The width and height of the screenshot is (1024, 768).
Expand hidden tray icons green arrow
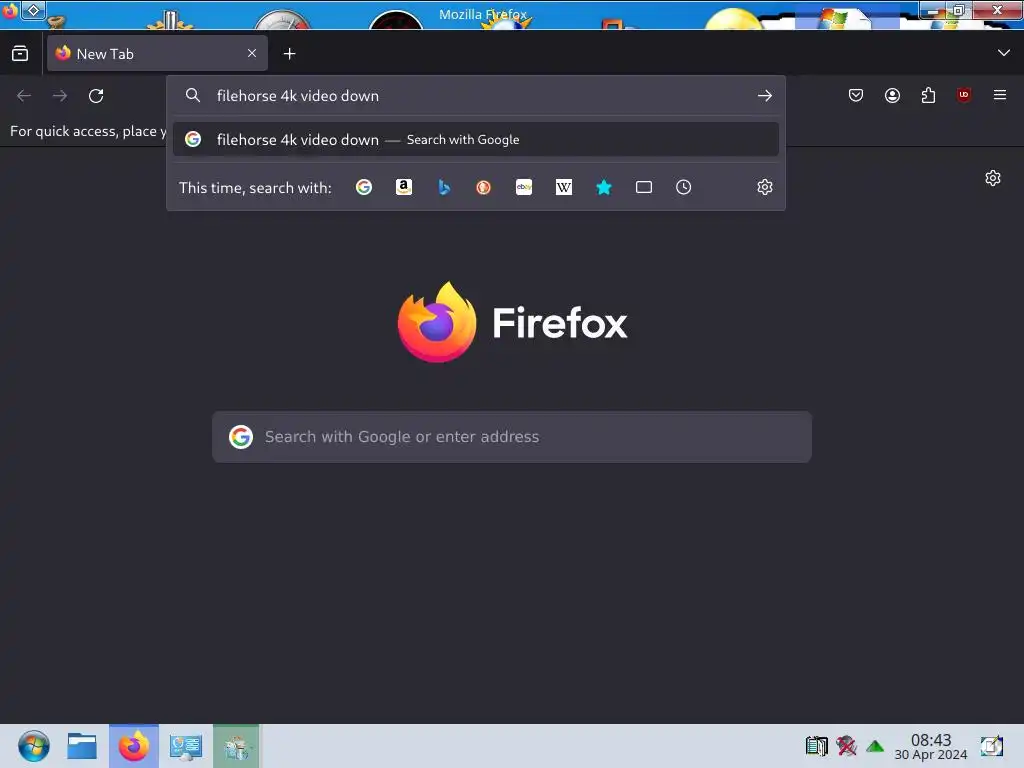tap(875, 746)
